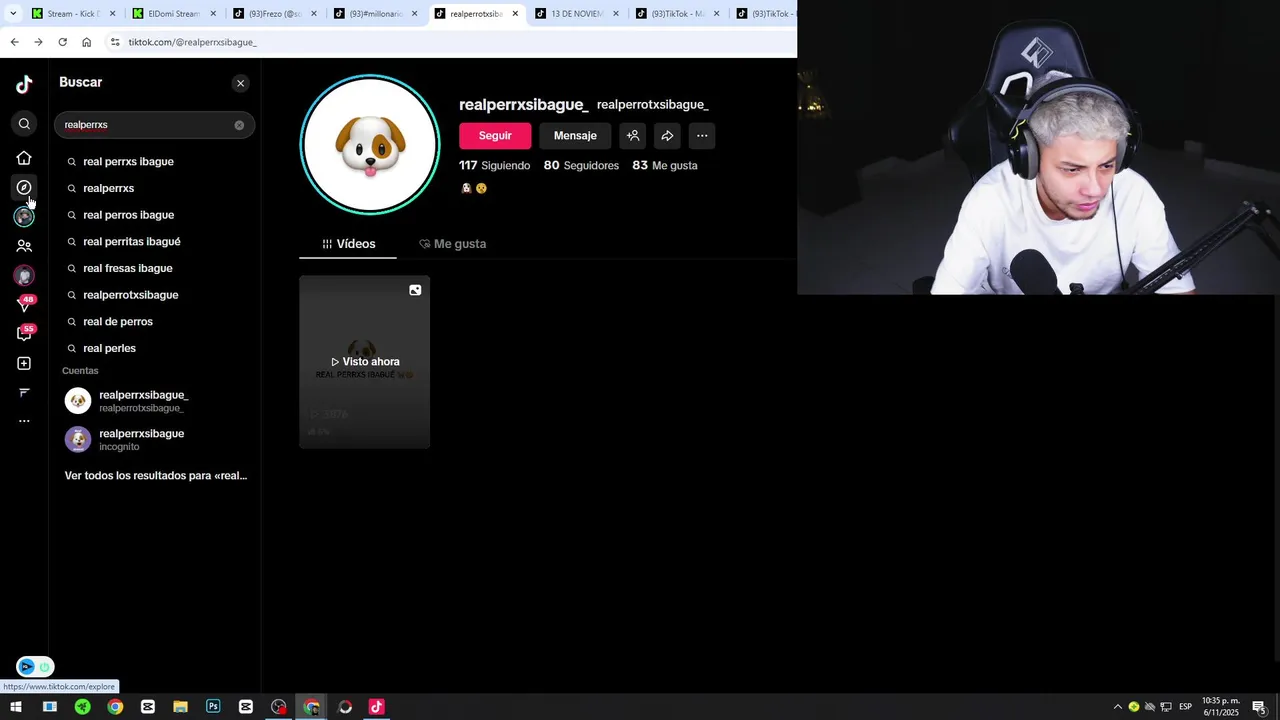Open the Friends icon in the sidebar
1280x720 pixels.
[24, 246]
